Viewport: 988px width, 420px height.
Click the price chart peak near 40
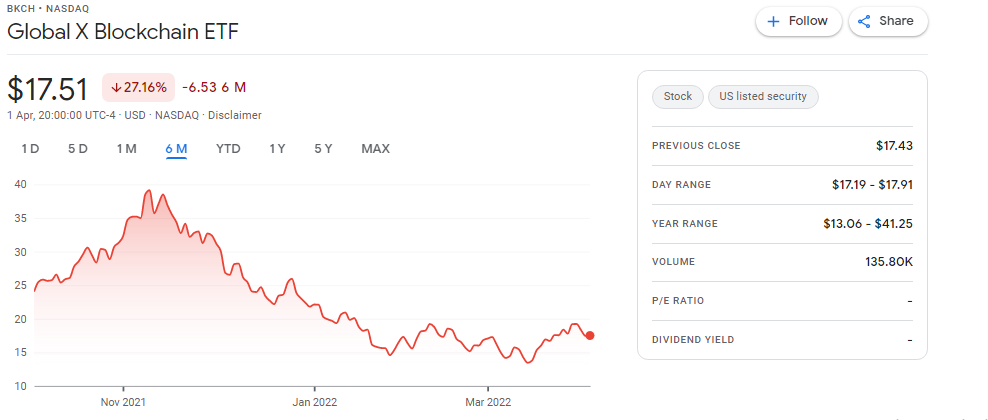(x=149, y=190)
